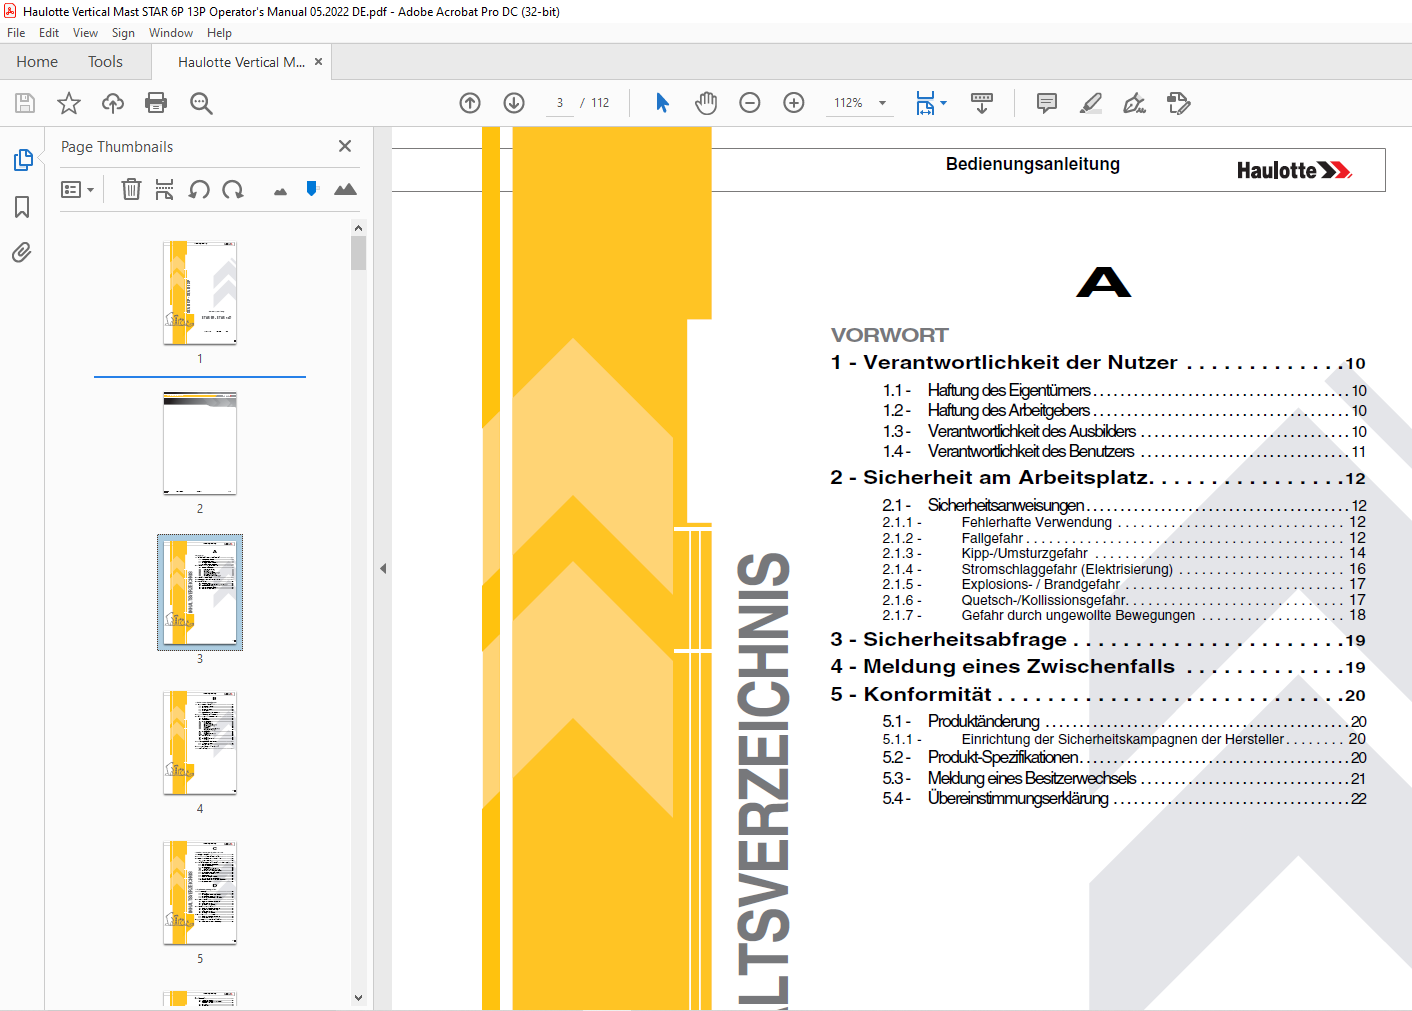Zoom in with plus icon
Viewport: 1412px width, 1011px height.
point(794,103)
